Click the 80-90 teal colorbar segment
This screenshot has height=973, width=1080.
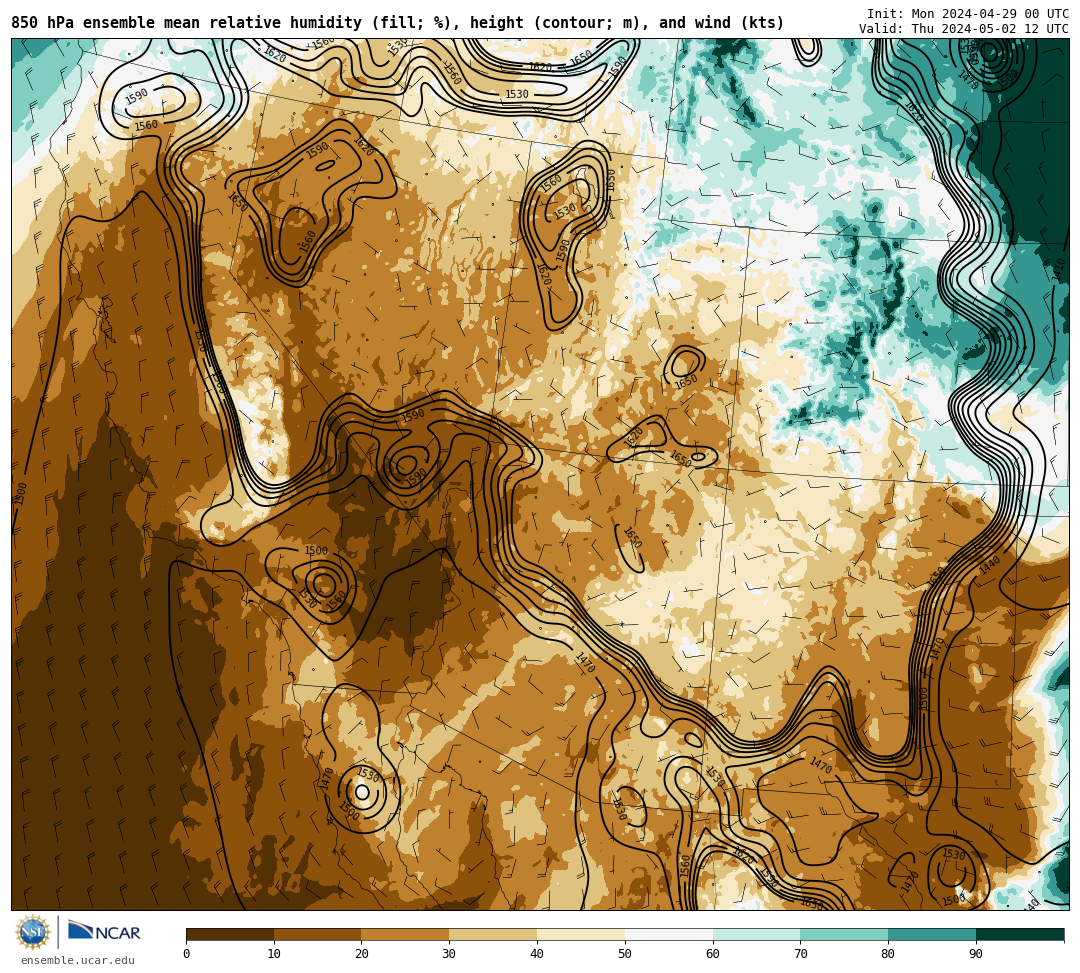click(x=933, y=934)
